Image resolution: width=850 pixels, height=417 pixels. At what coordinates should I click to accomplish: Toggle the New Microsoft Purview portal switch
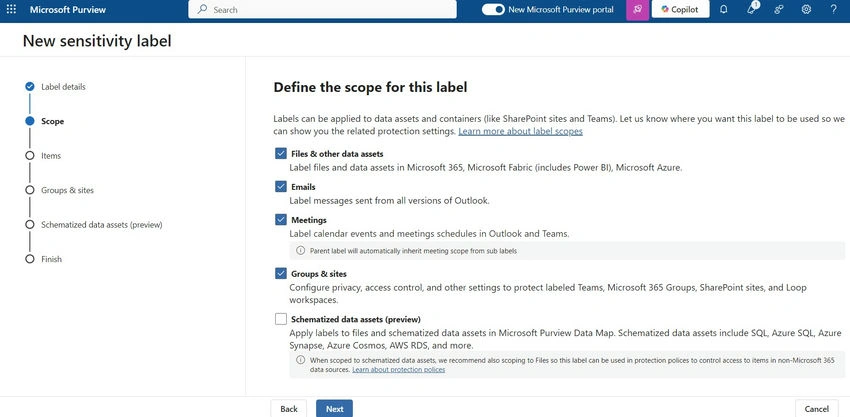tap(493, 9)
